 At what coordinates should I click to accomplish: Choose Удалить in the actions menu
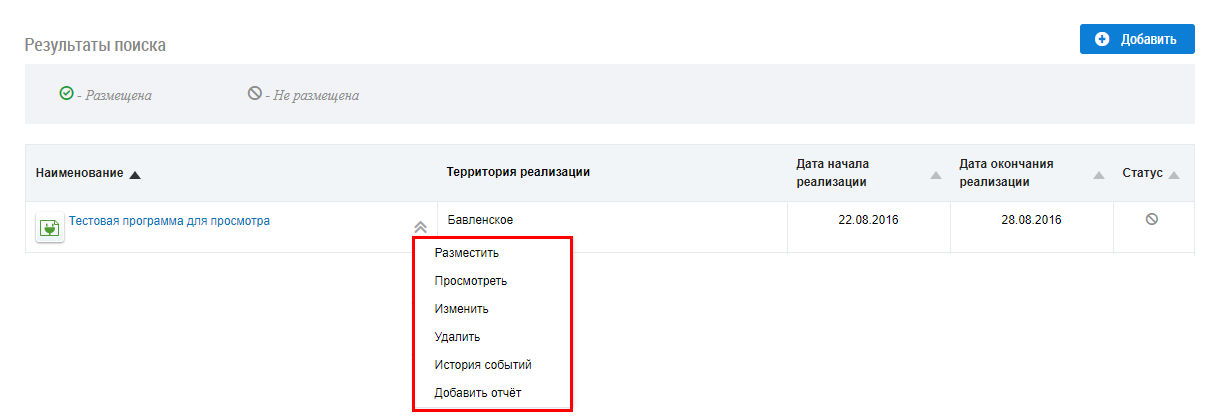pos(457,337)
